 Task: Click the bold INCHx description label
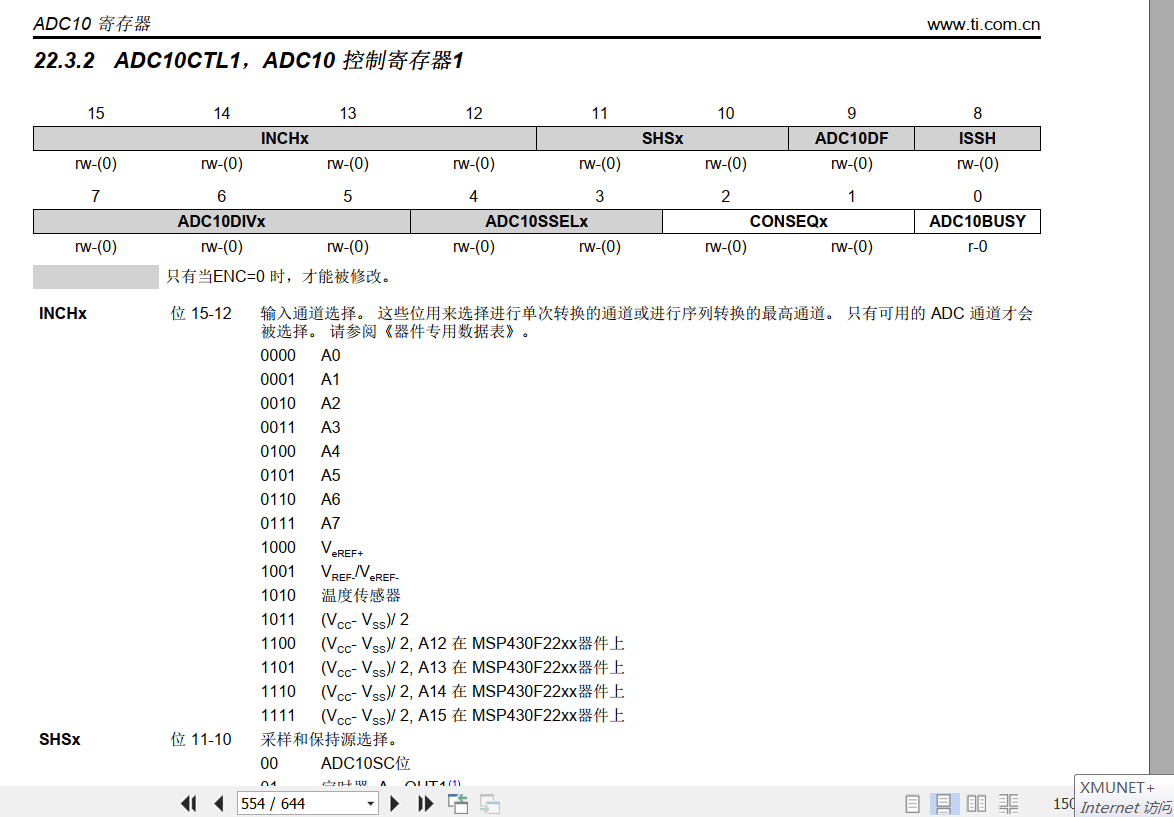pyautogui.click(x=63, y=314)
